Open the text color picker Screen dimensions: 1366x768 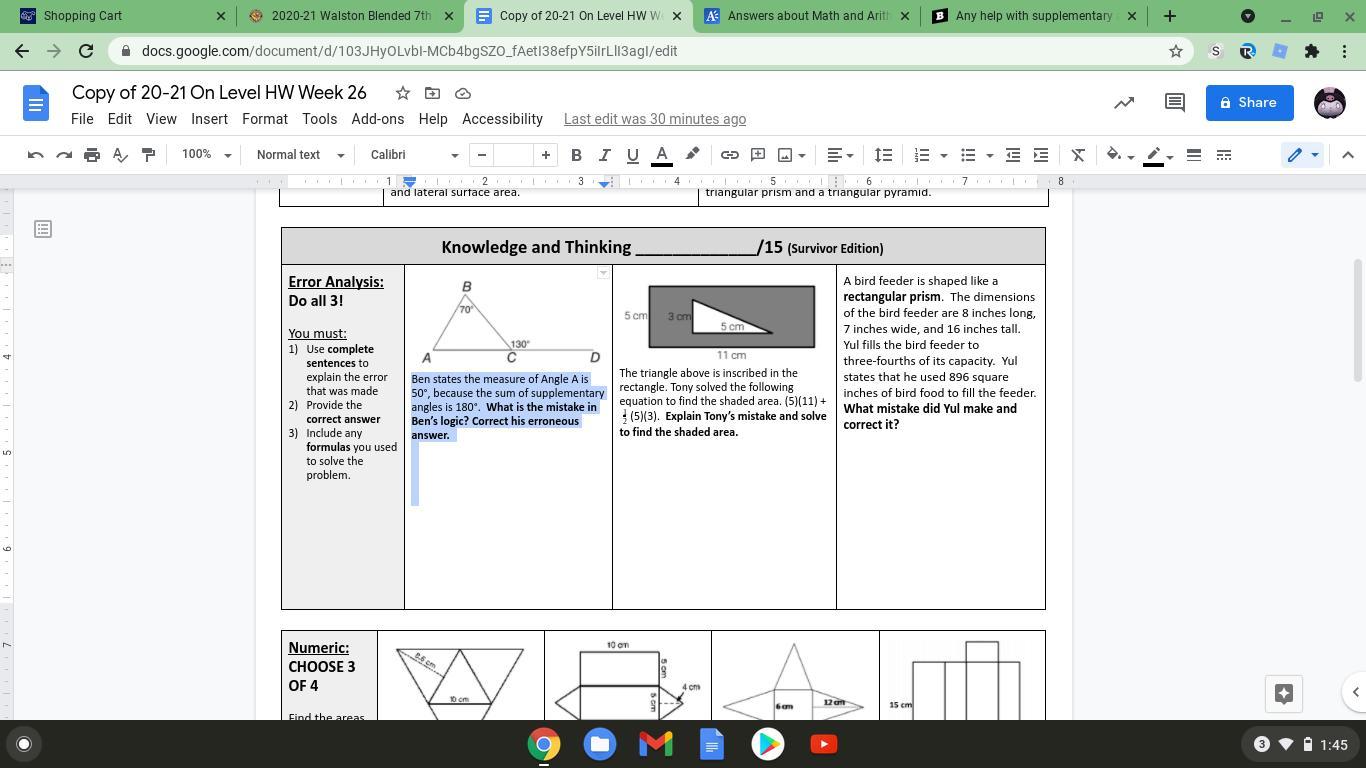pyautogui.click(x=661, y=155)
